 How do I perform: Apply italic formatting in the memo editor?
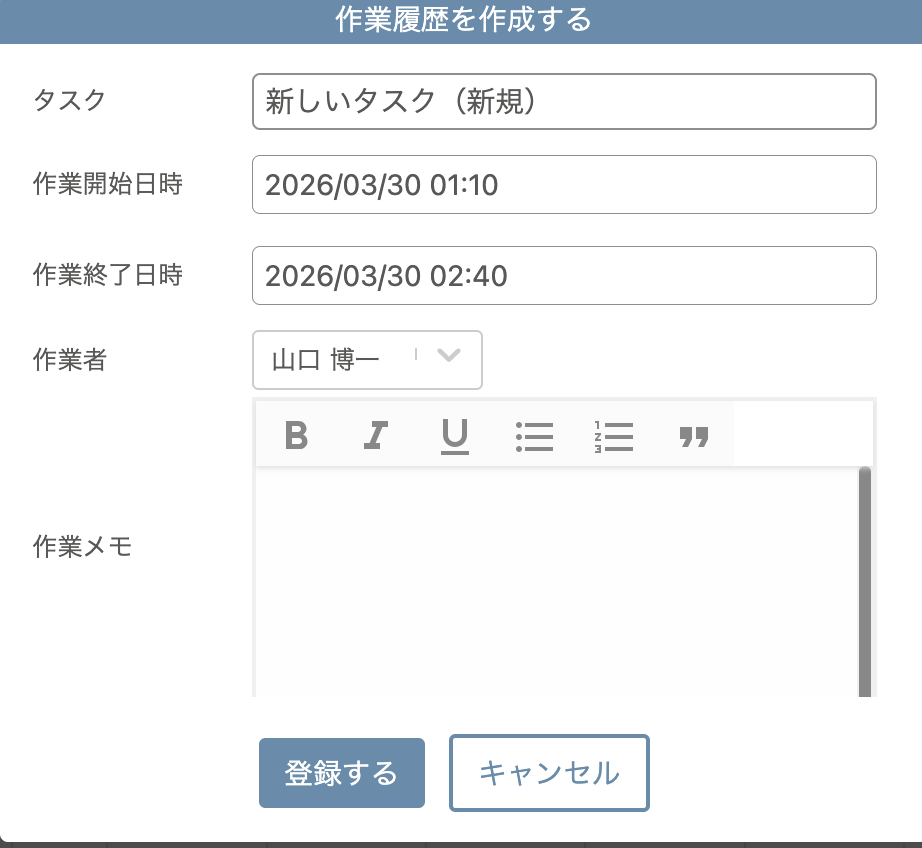coord(375,434)
